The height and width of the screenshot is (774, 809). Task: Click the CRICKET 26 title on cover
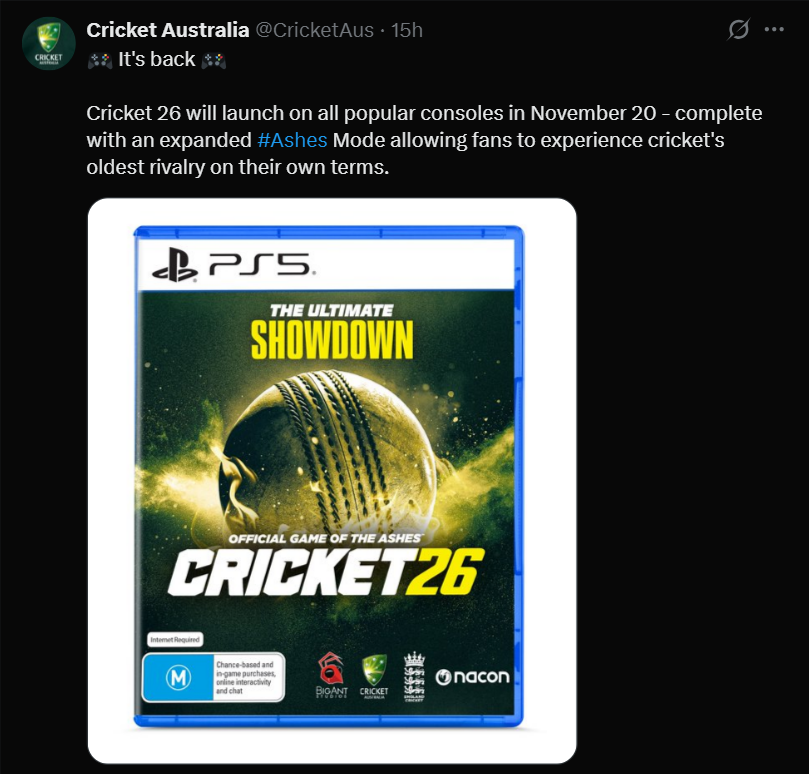pos(326,572)
